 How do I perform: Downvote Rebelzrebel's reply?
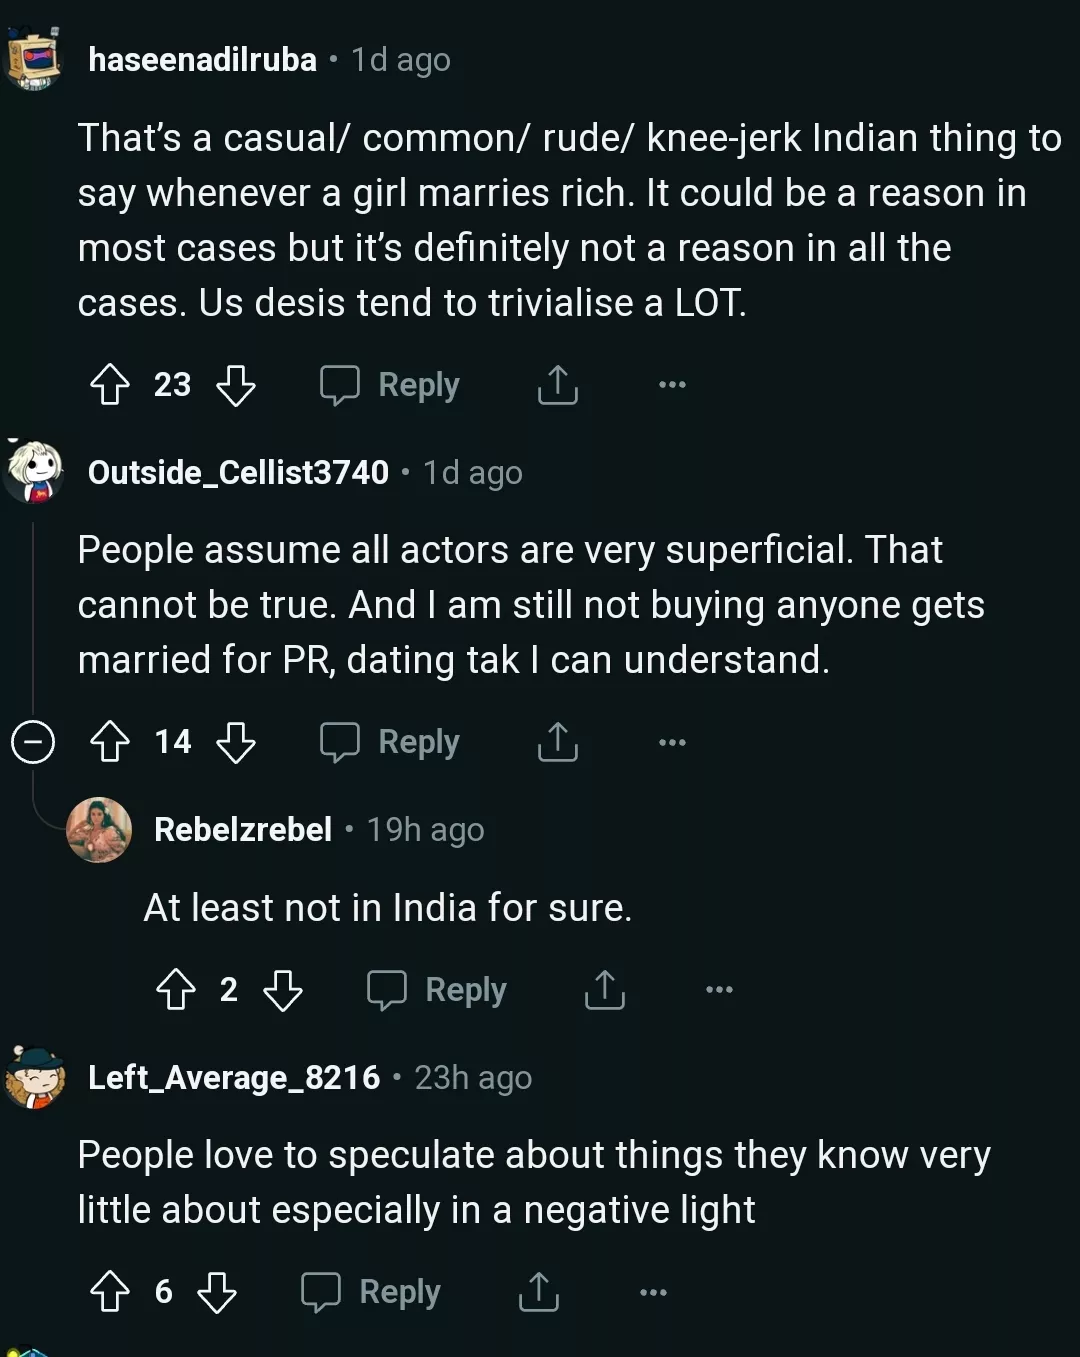click(285, 991)
